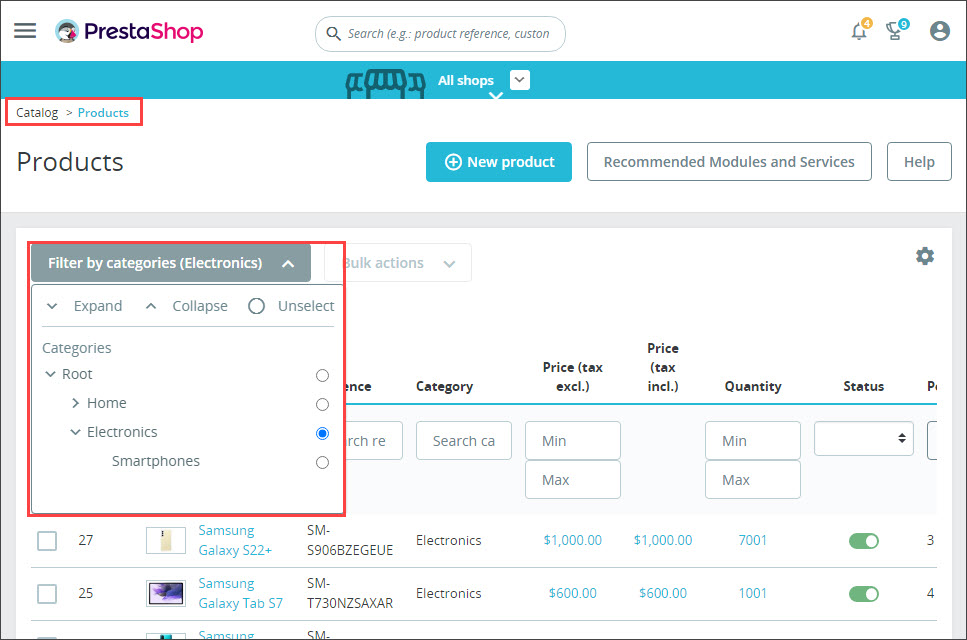Click quantity 1001
Image resolution: width=967 pixels, height=640 pixels.
[x=753, y=594]
